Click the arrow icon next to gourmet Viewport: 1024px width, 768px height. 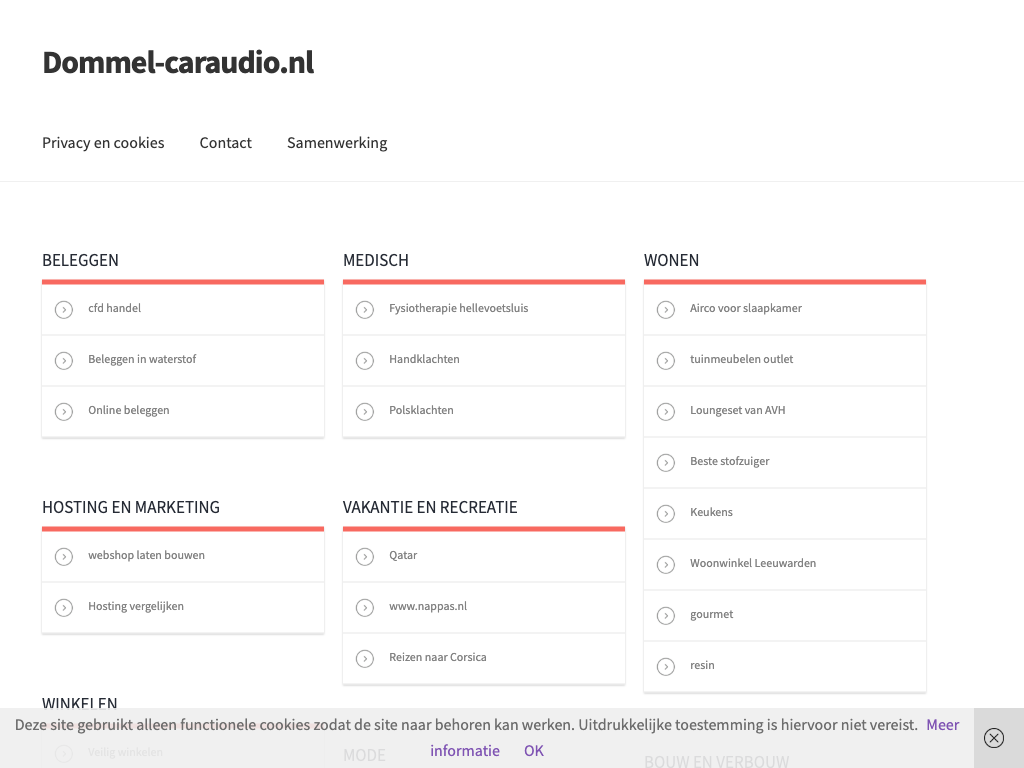[666, 616]
